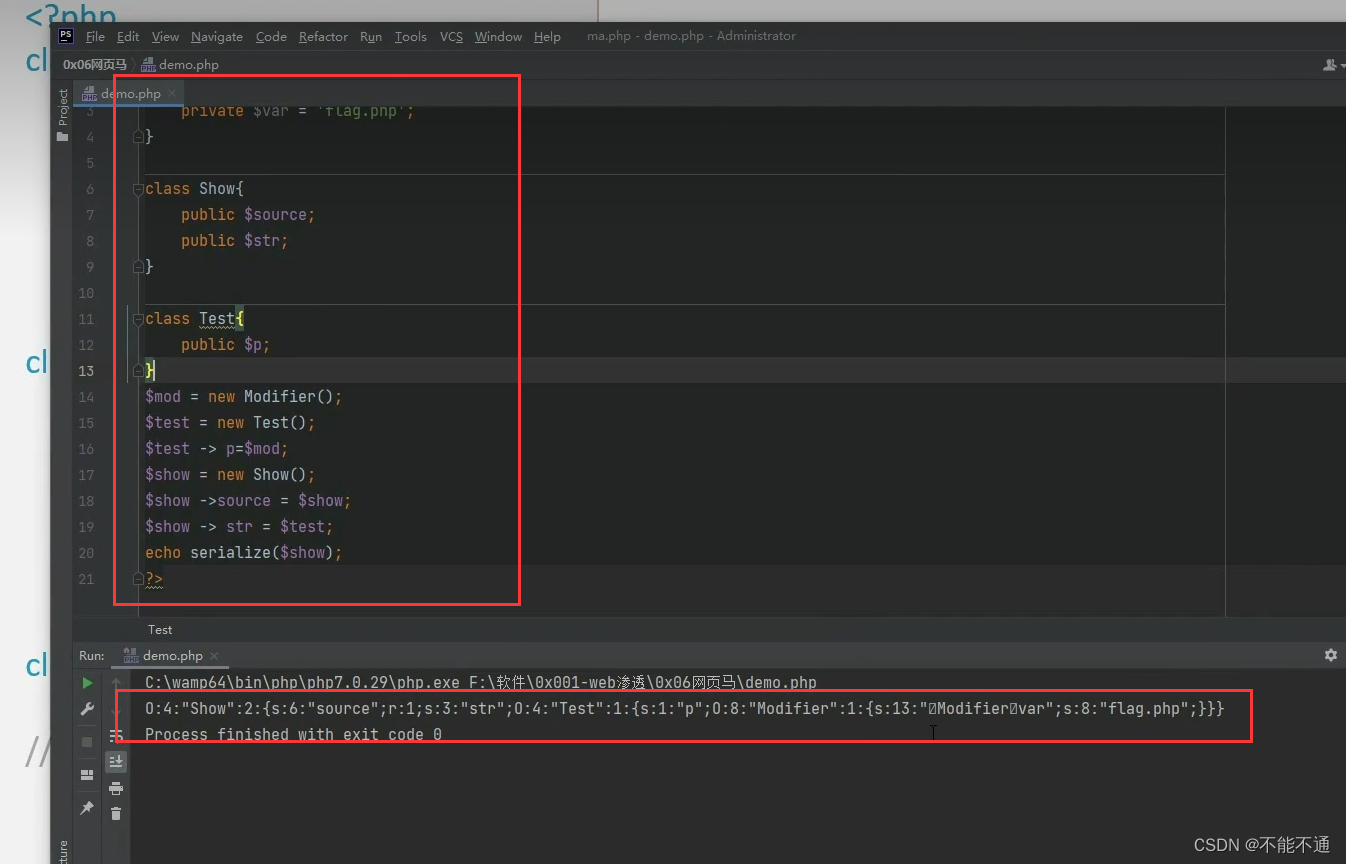Open the Navigate menu
Screen dimensions: 1346x864
click(217, 36)
